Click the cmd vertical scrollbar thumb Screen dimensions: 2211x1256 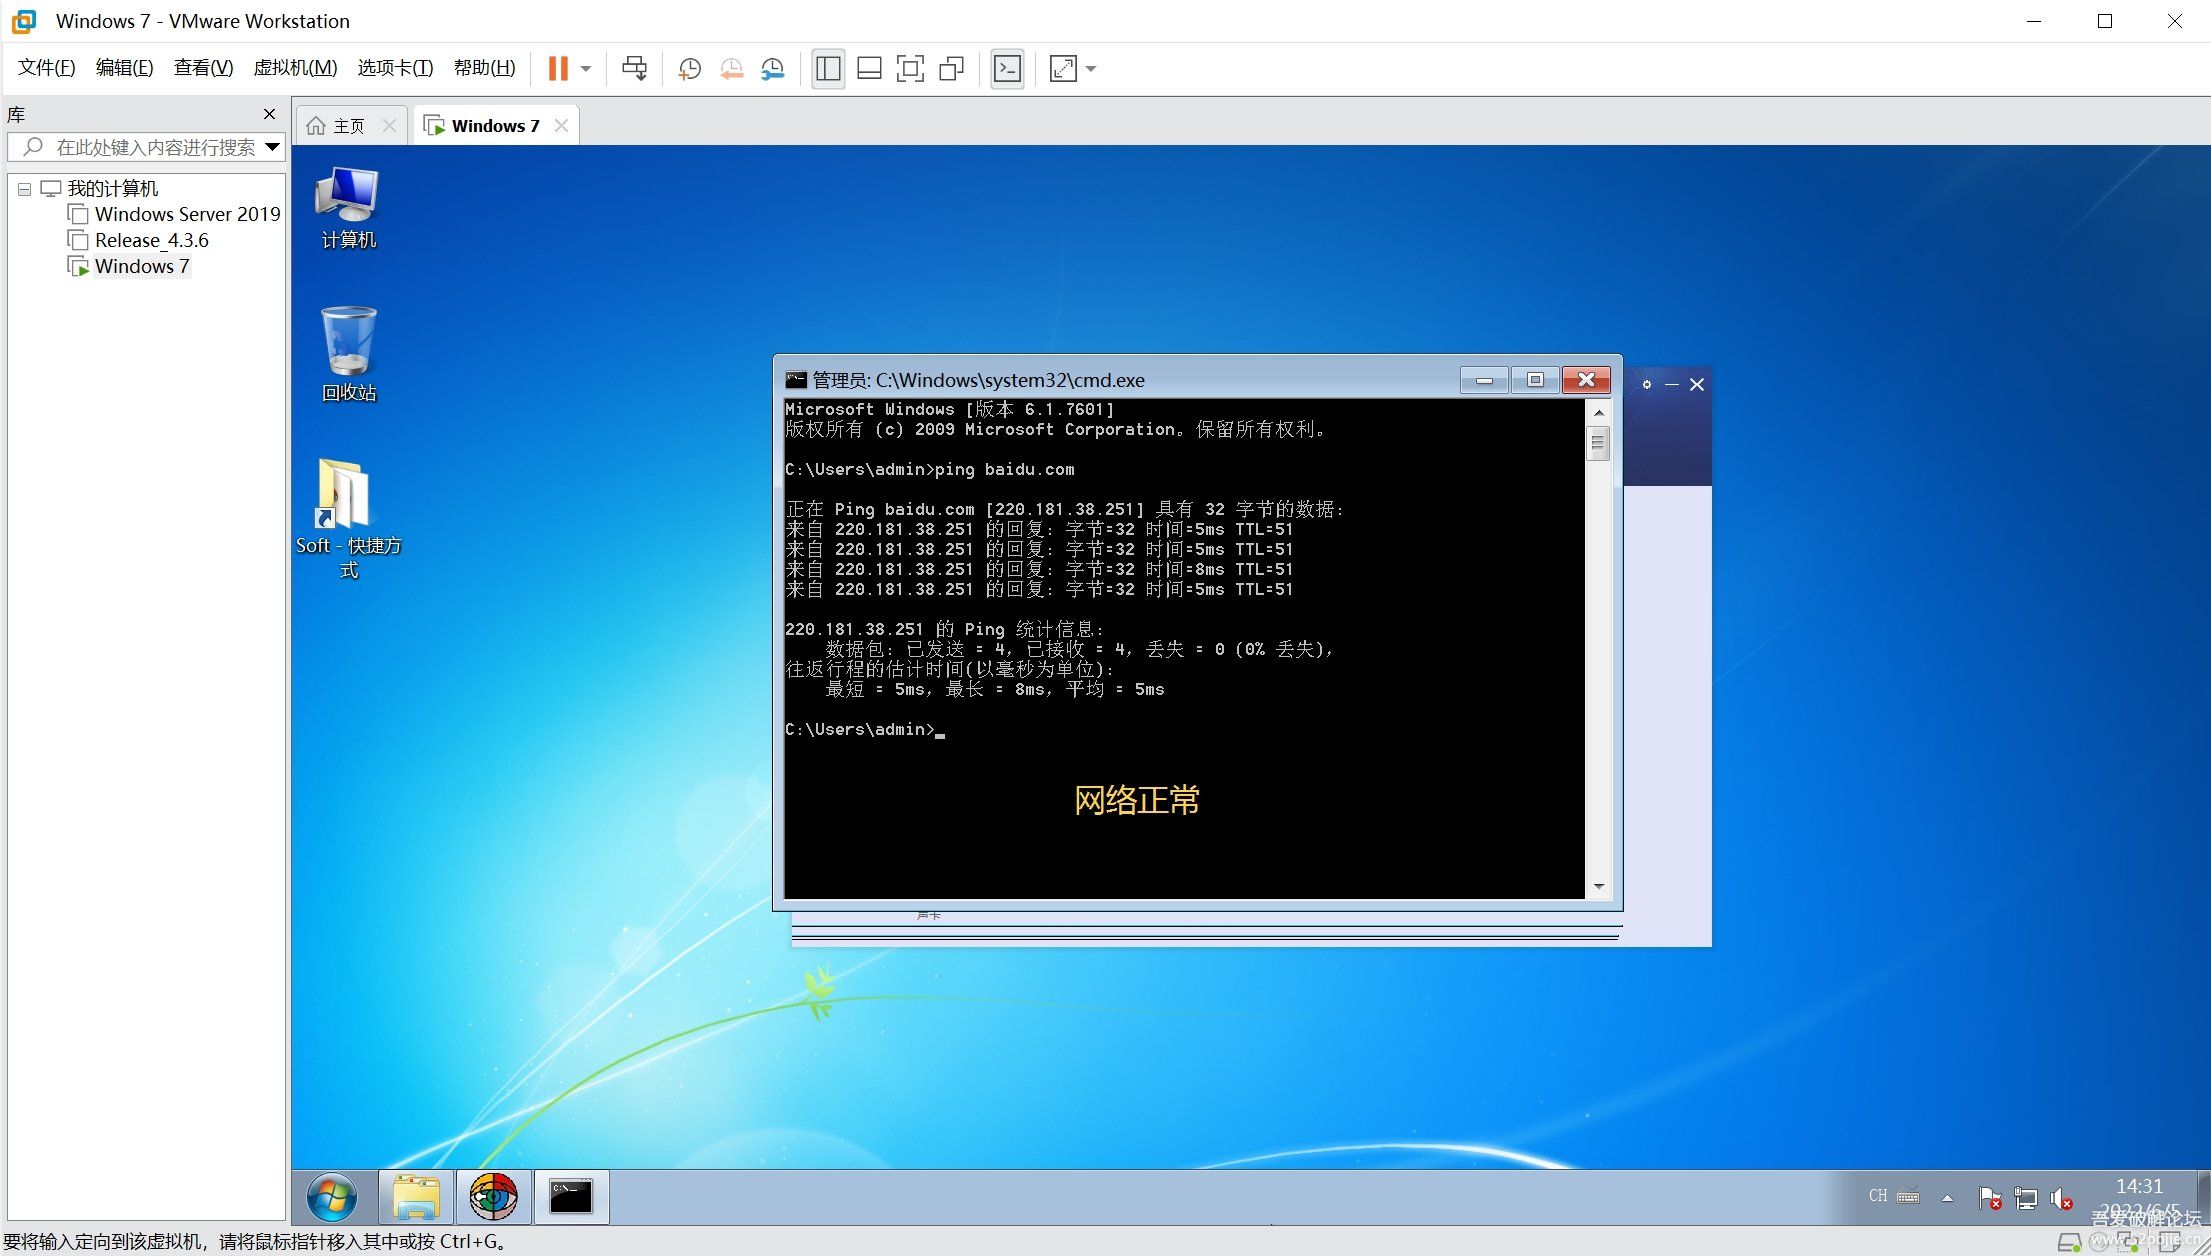point(1598,443)
